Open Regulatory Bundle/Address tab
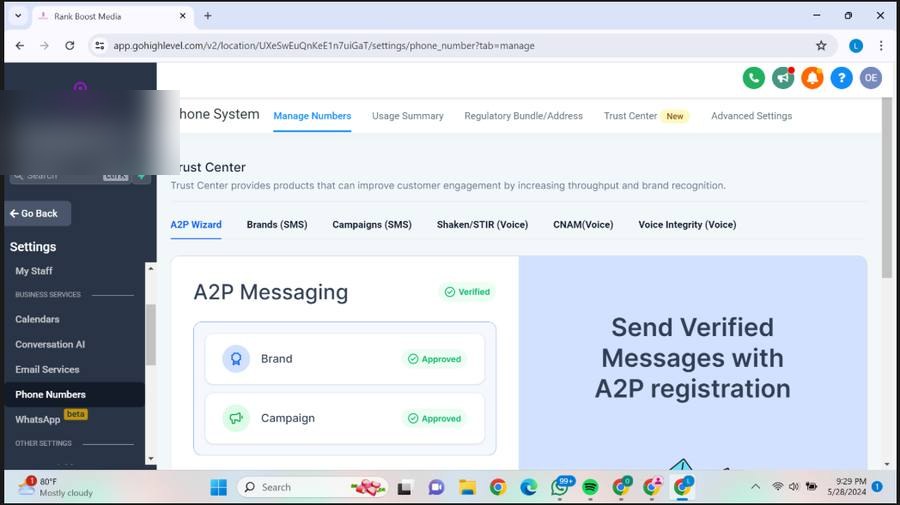Viewport: 900px width, 505px height. point(523,116)
